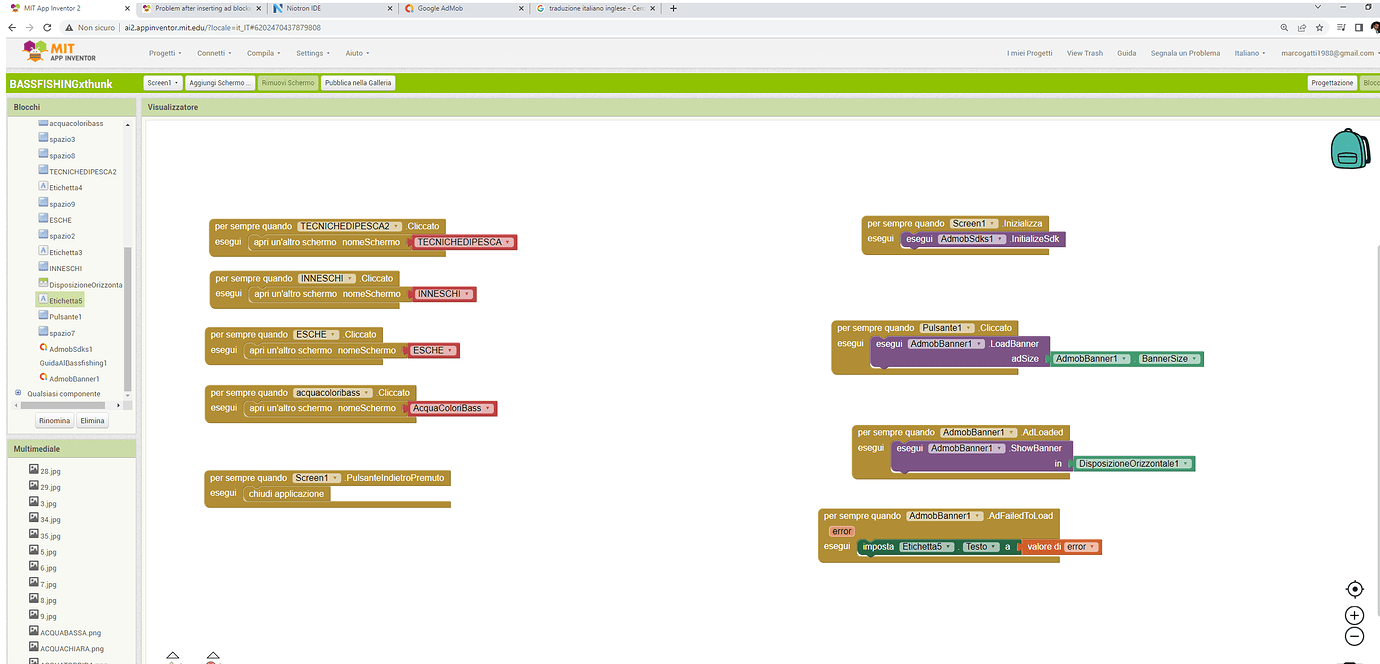Click the Rinomina button

pos(55,421)
